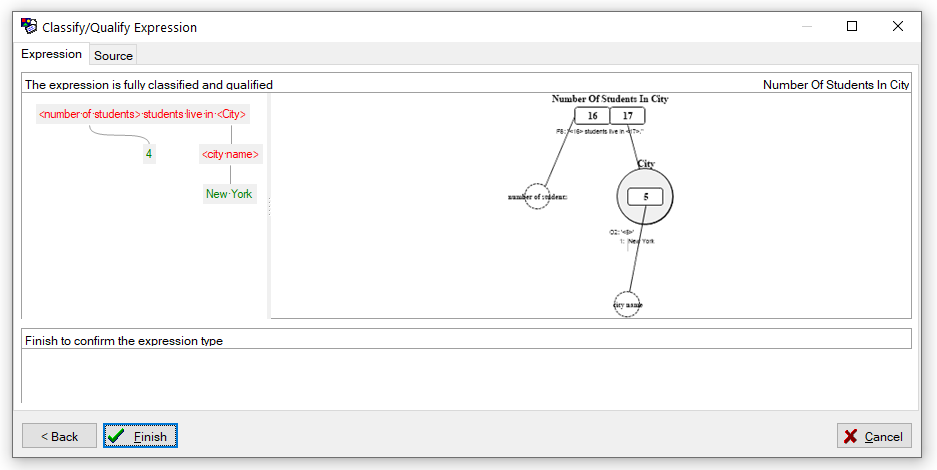Click the red X icon on Cancel
The height and width of the screenshot is (470, 937).
pyautogui.click(x=850, y=437)
